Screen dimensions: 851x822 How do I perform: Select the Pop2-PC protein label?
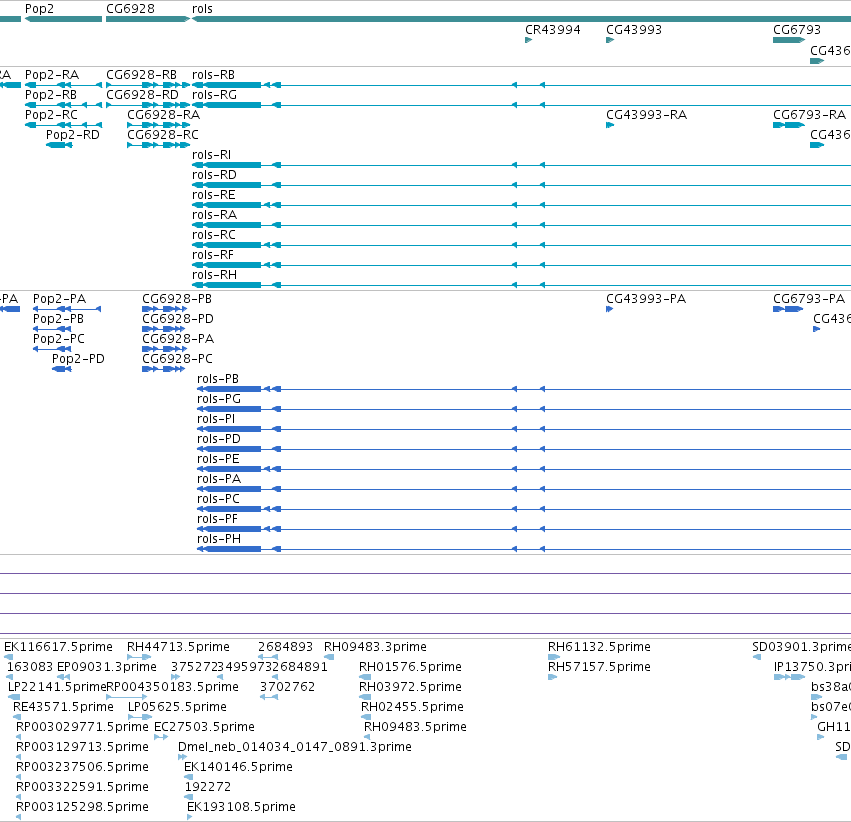tap(59, 339)
